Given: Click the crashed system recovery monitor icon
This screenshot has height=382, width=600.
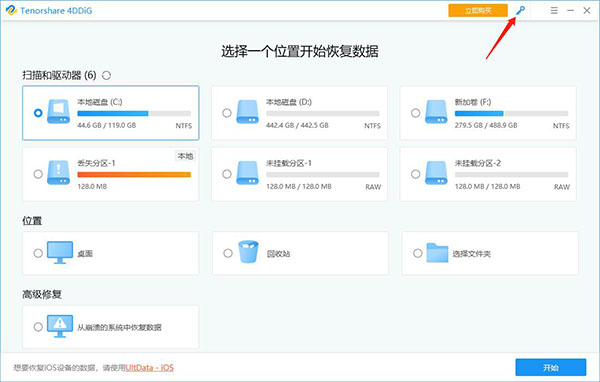Looking at the screenshot, I should [x=60, y=326].
